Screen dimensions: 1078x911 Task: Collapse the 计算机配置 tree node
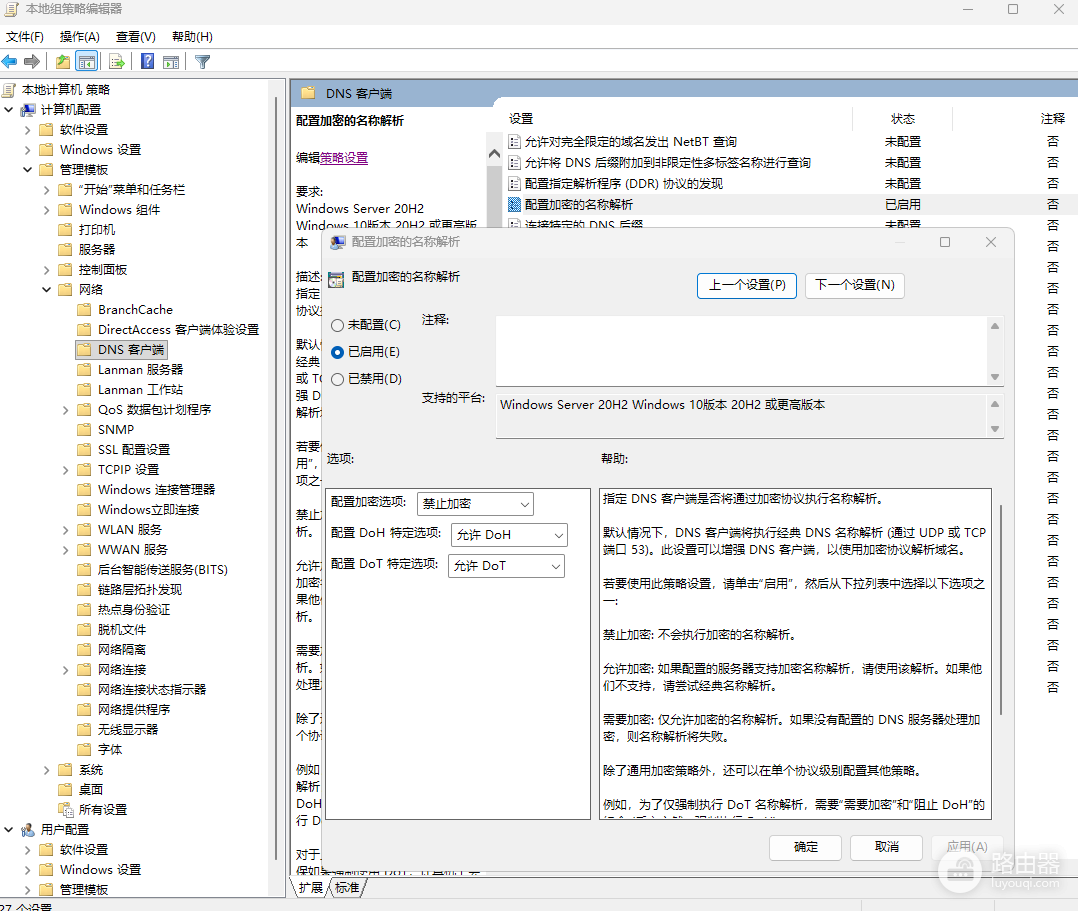8,110
